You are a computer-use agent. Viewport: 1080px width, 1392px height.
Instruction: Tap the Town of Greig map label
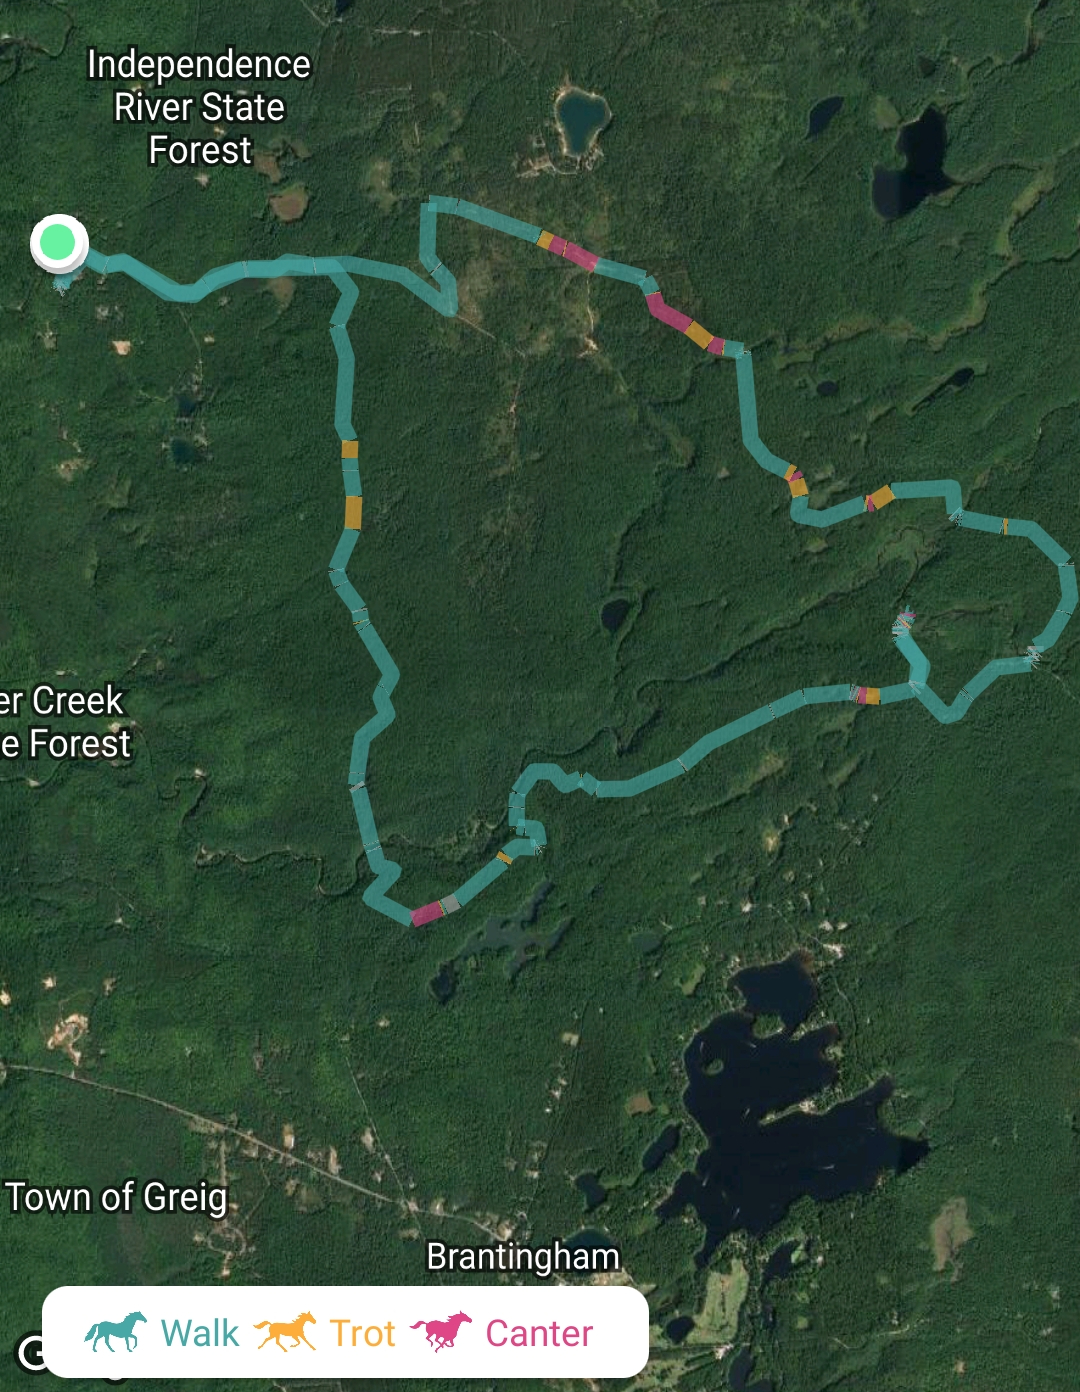[117, 1197]
